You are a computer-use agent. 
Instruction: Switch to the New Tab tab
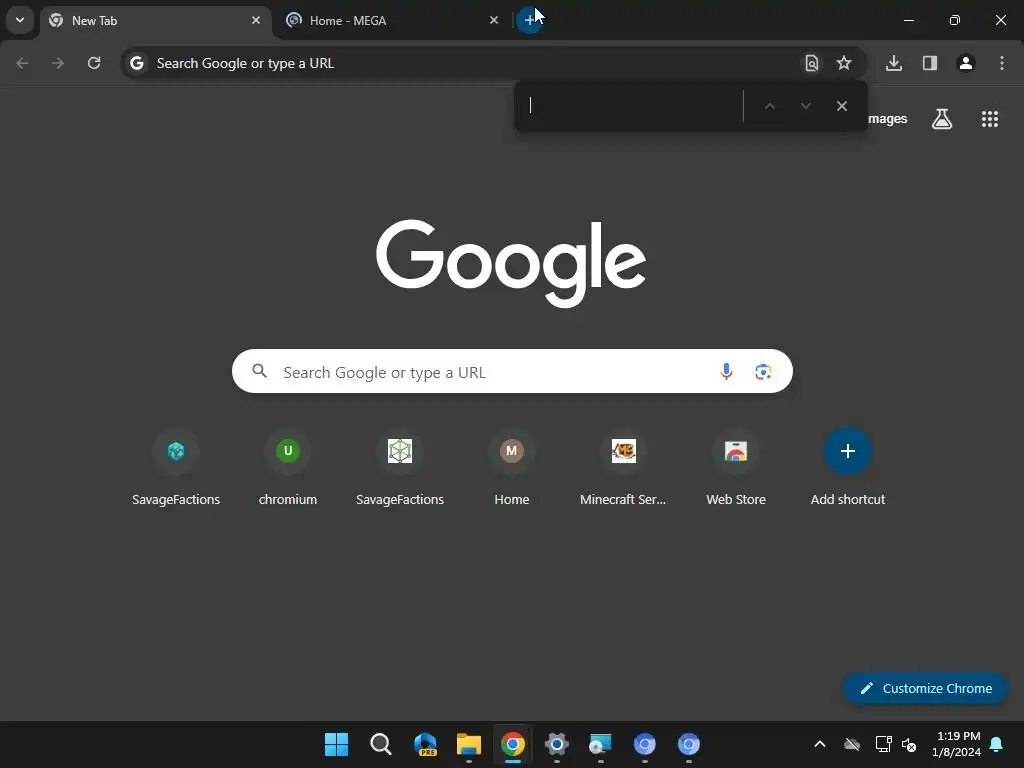[x=155, y=20]
